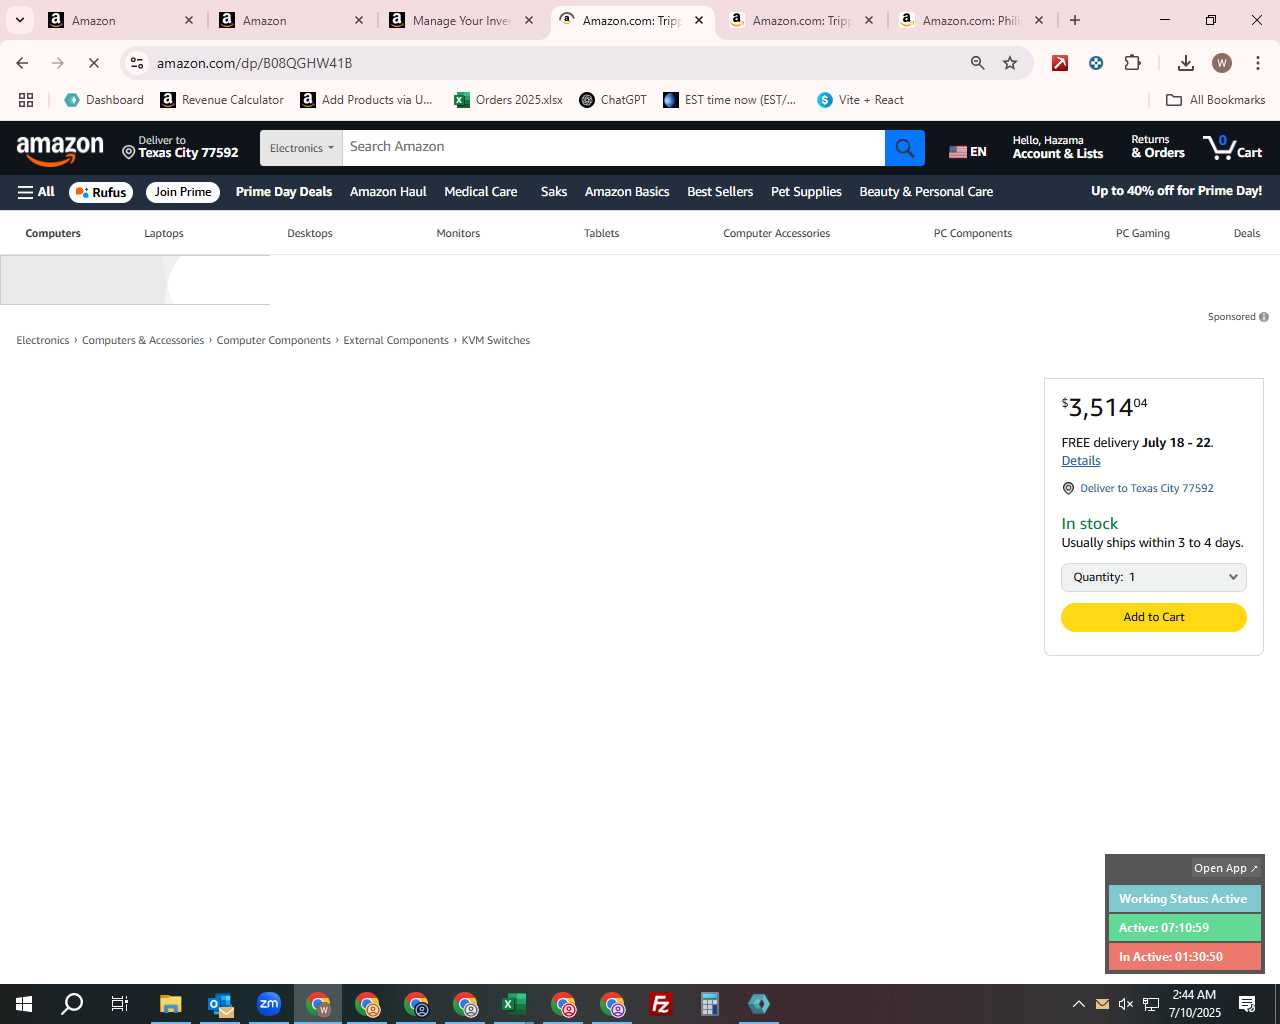Viewport: 1280px width, 1024px height.
Task: Open Account & Lists menu
Action: 1057,147
